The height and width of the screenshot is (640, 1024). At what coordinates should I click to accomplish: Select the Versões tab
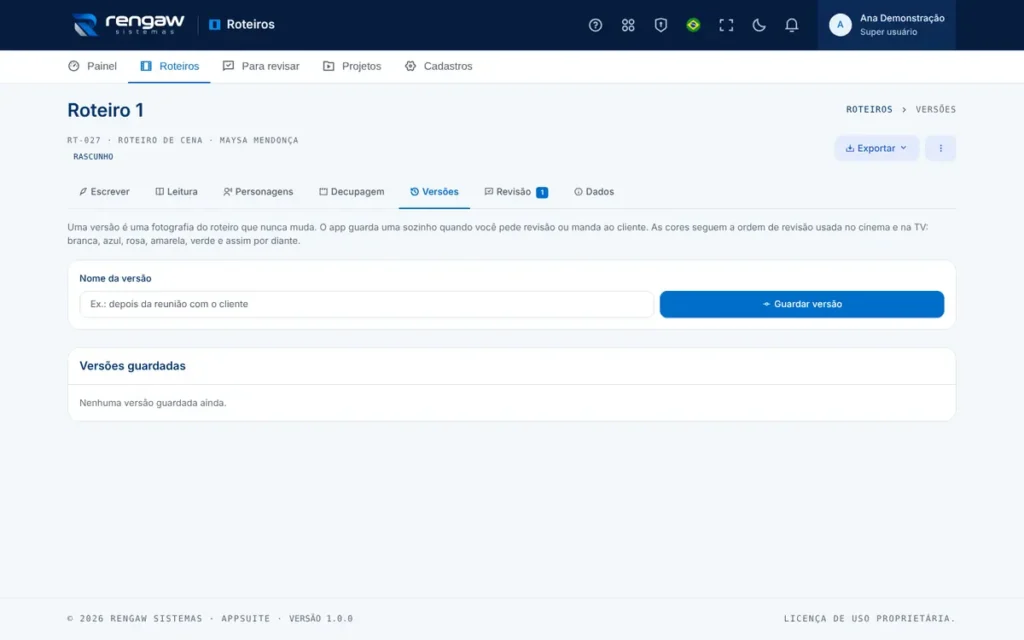tap(434, 192)
